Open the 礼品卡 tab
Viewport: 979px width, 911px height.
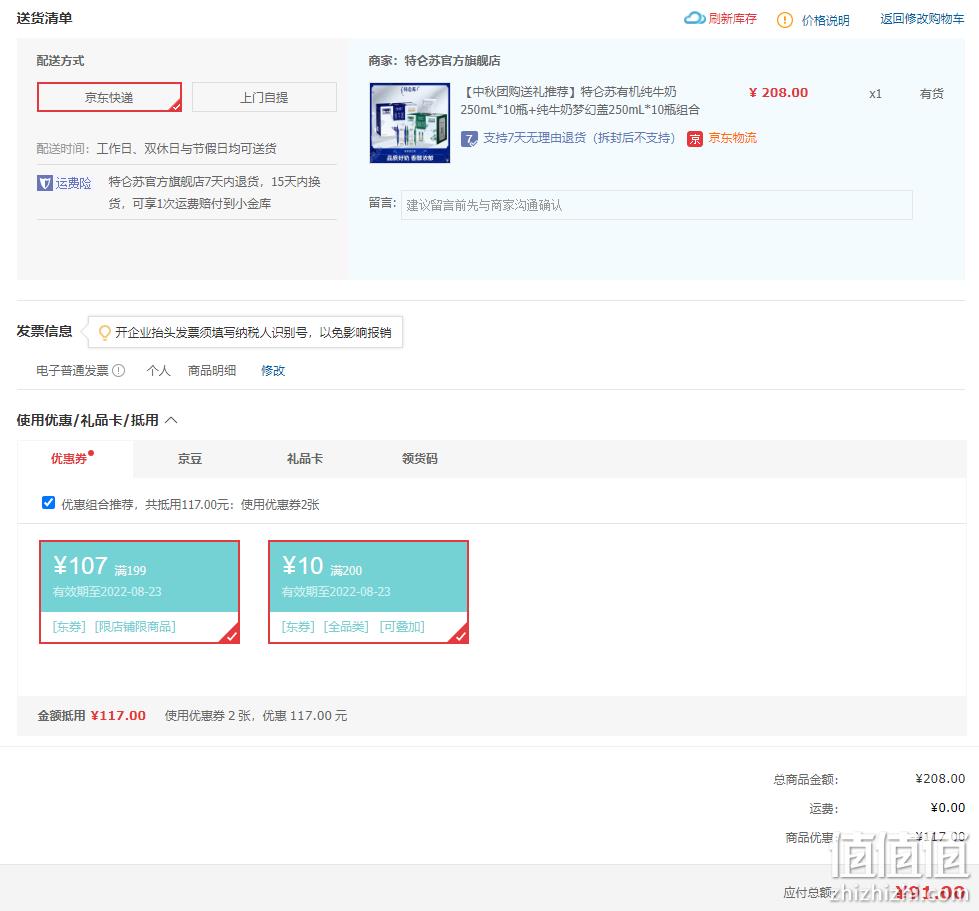(305, 459)
